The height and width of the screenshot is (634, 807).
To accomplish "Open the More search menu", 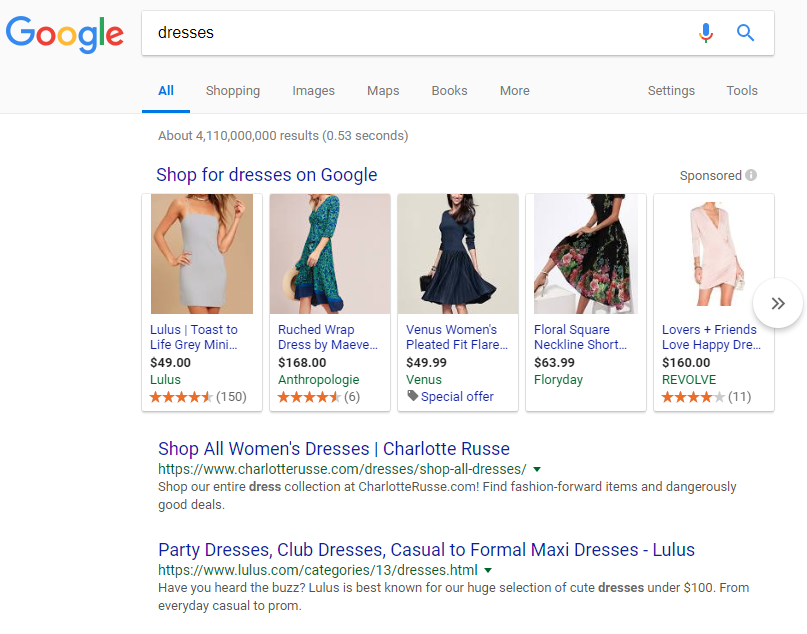I will 515,91.
